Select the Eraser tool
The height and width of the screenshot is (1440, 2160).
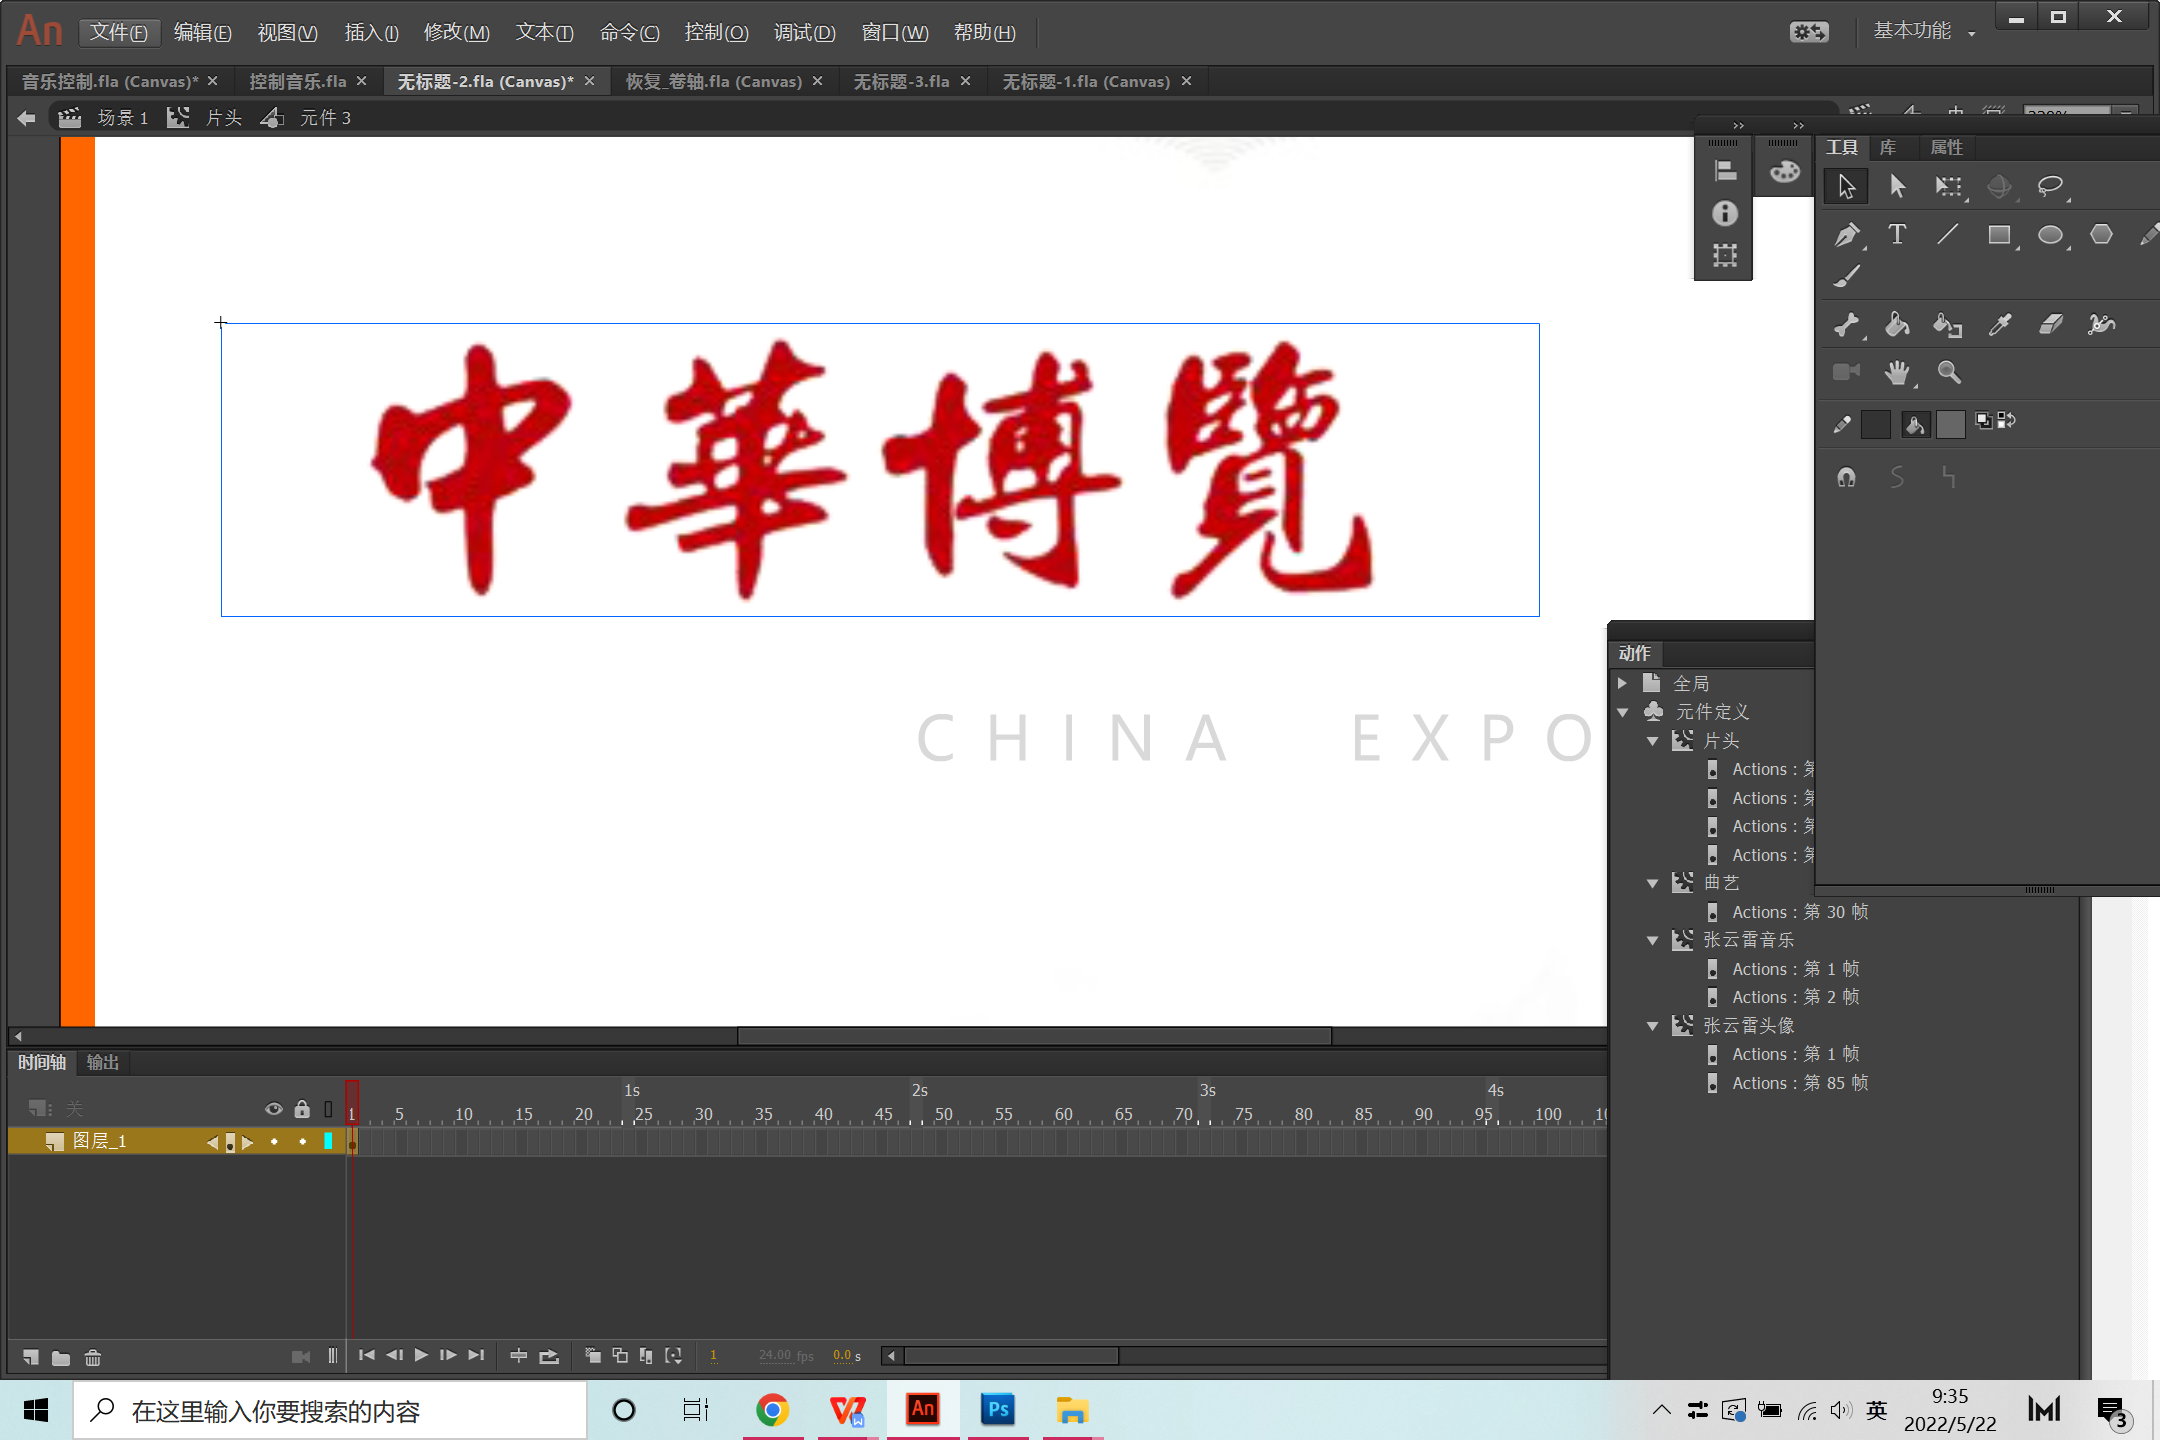click(x=2050, y=324)
